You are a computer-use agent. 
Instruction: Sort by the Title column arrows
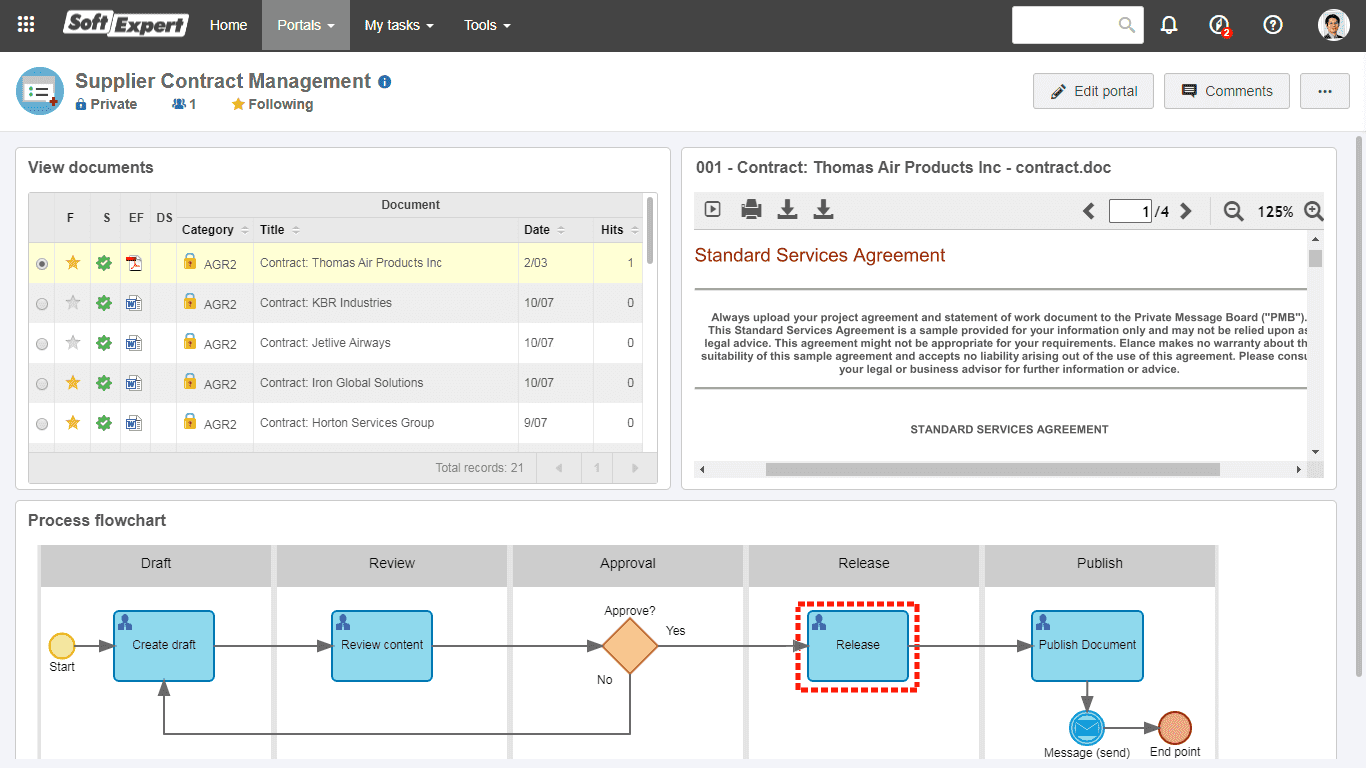[296, 230]
